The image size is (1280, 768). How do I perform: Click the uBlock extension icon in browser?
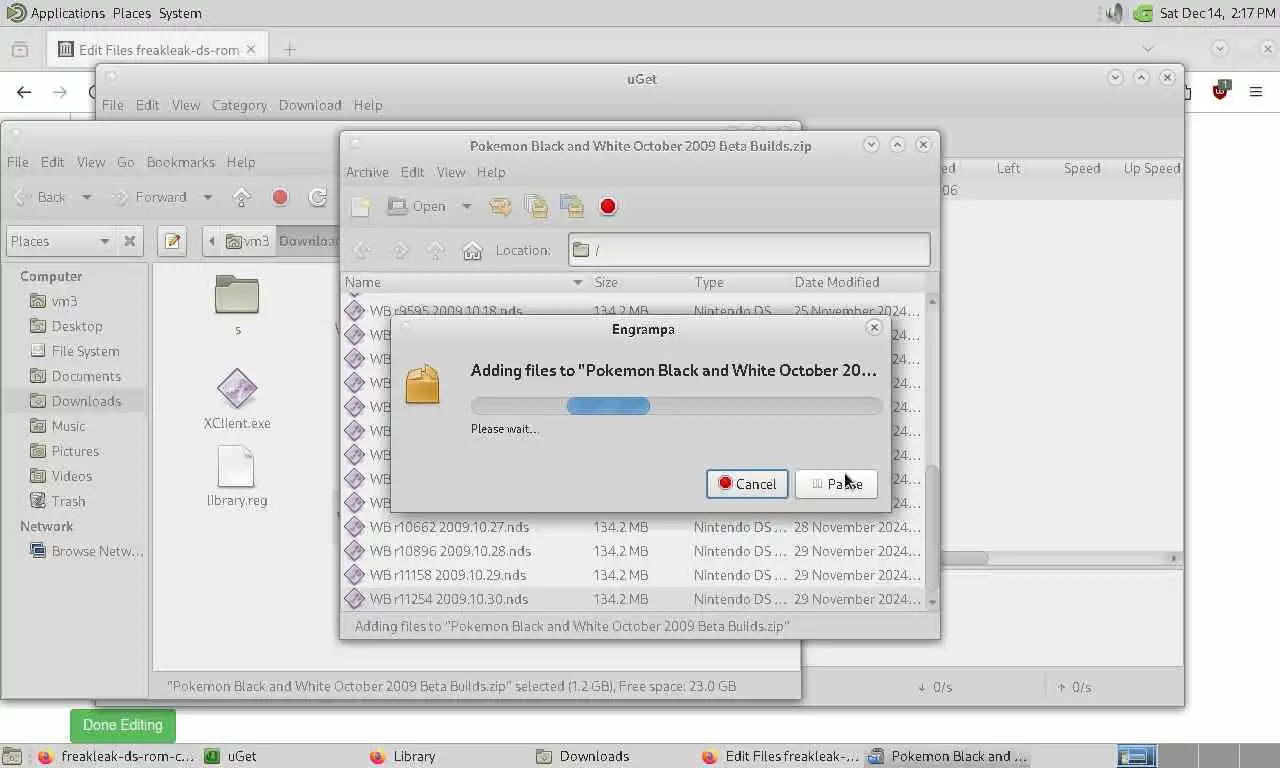1220,91
